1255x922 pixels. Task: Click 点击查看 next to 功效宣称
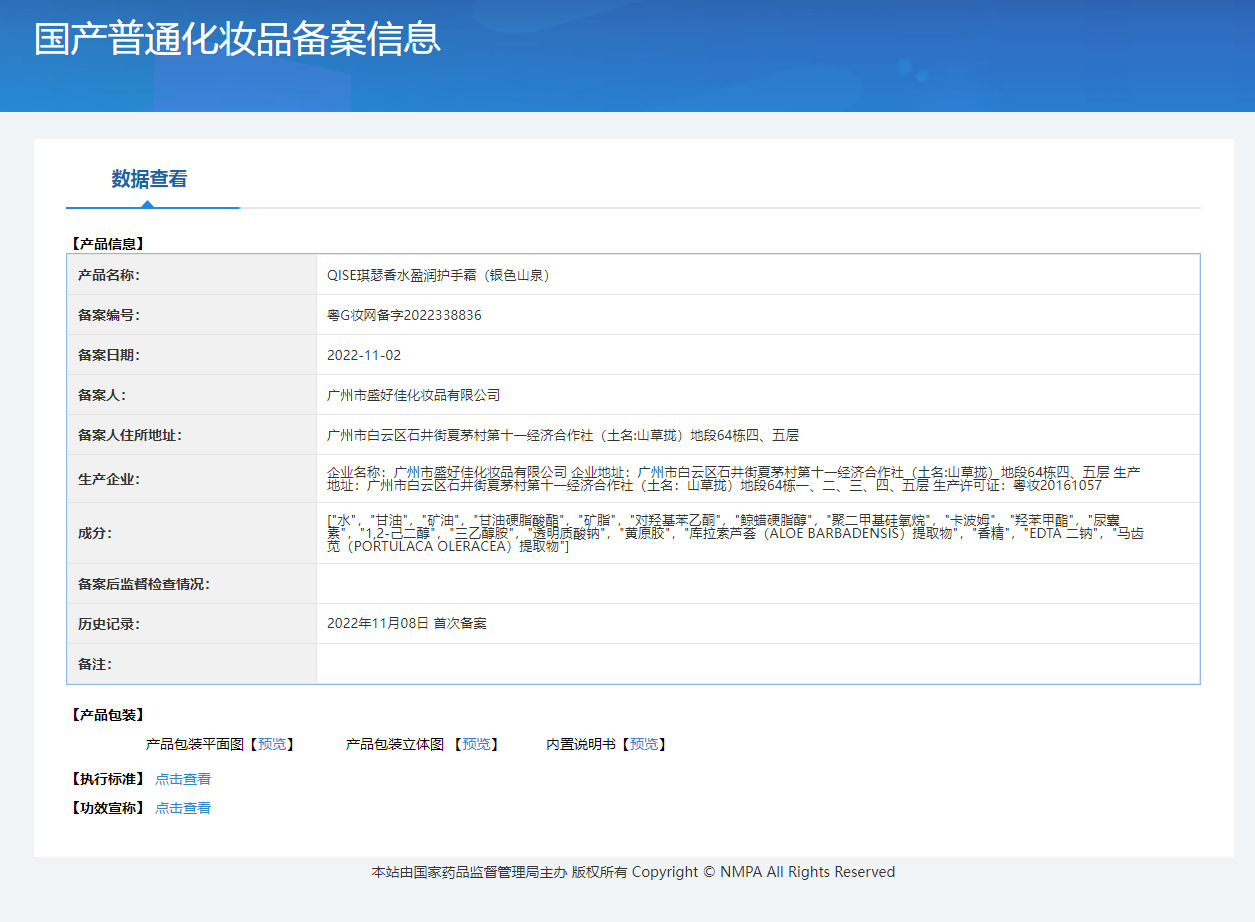point(183,808)
